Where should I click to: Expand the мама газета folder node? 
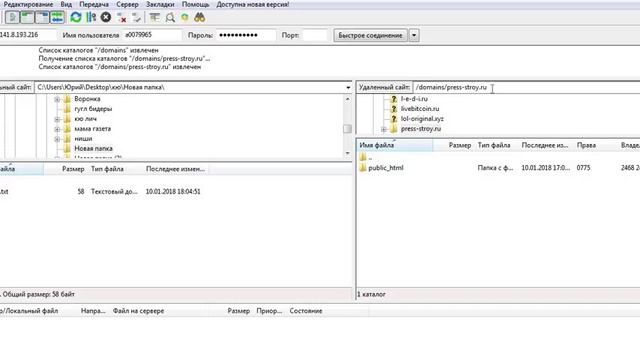[x=57, y=129]
